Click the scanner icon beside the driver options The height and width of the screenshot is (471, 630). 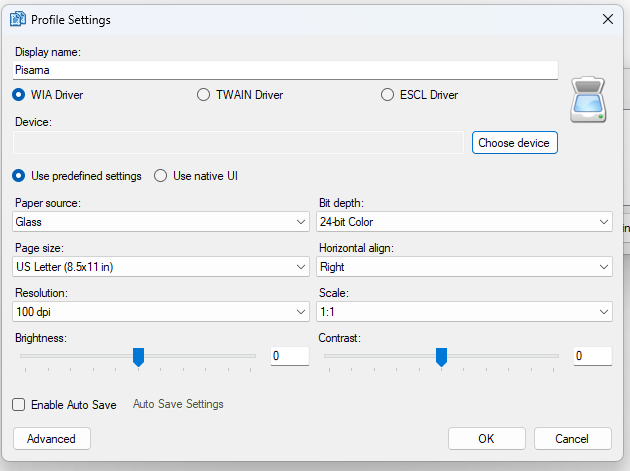click(588, 100)
